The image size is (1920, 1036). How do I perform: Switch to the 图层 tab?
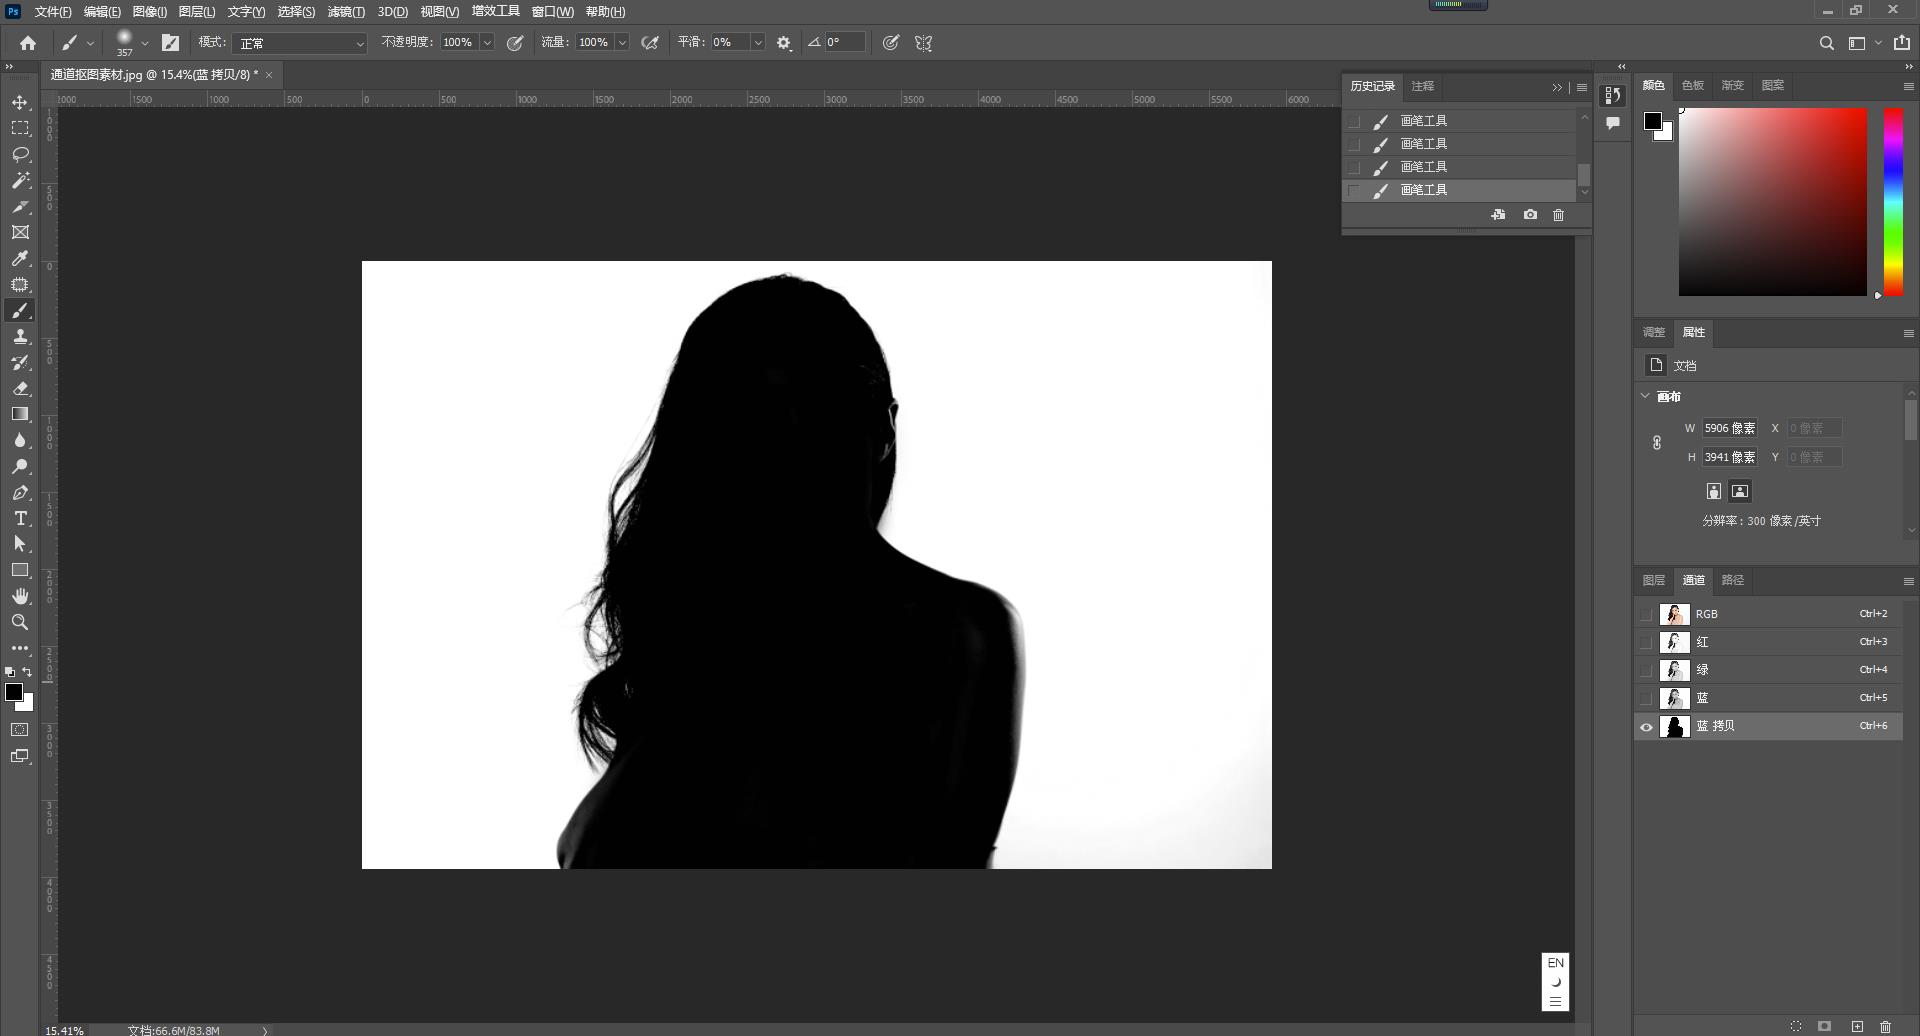1653,580
